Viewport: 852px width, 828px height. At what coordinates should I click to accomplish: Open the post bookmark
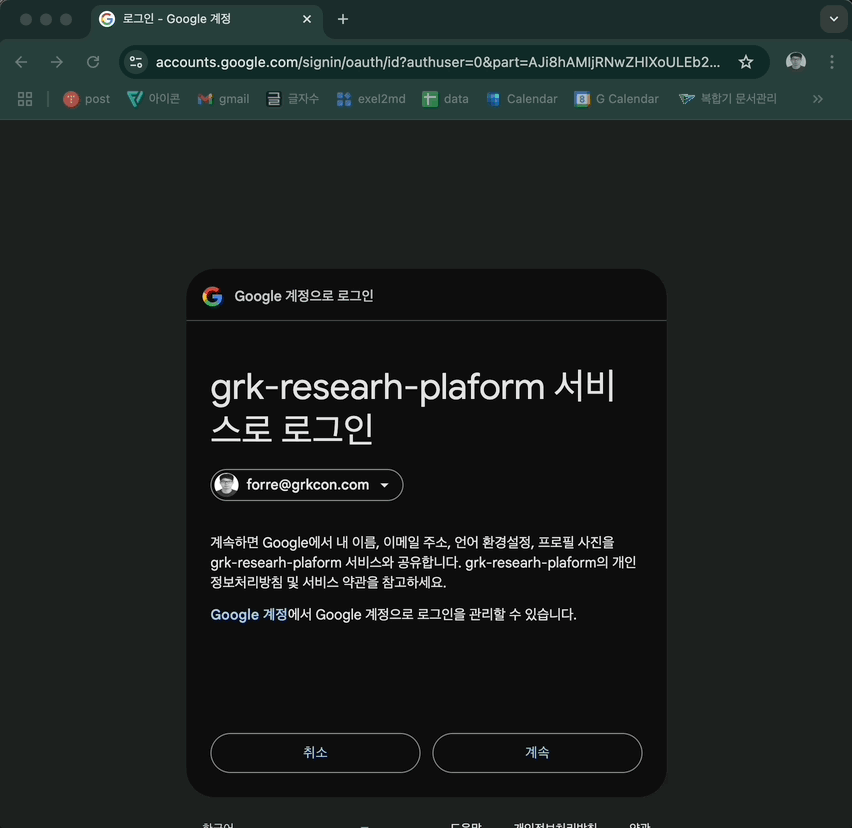pyautogui.click(x=86, y=99)
